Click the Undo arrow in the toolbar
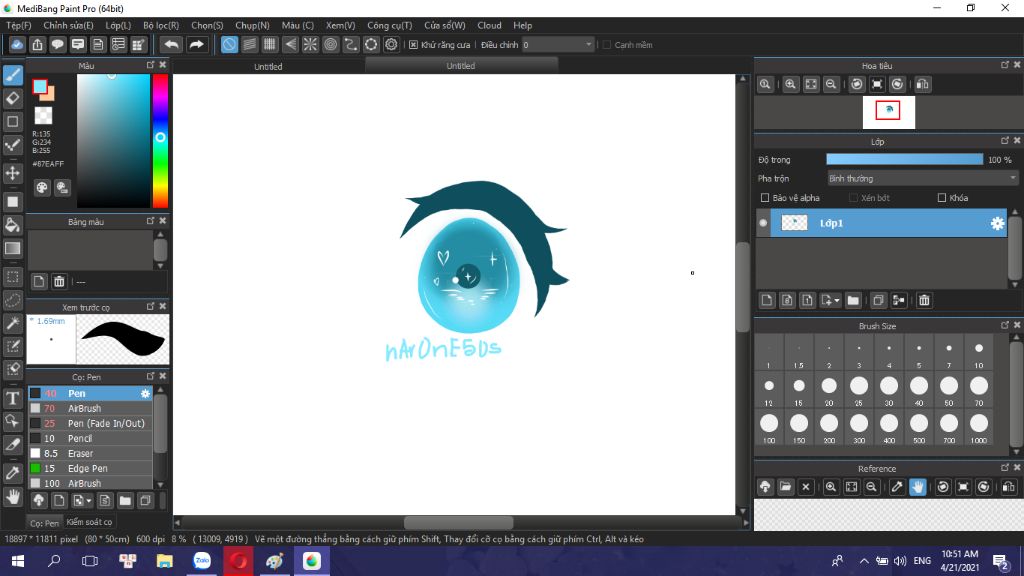Image resolution: width=1024 pixels, height=576 pixels. tap(171, 44)
